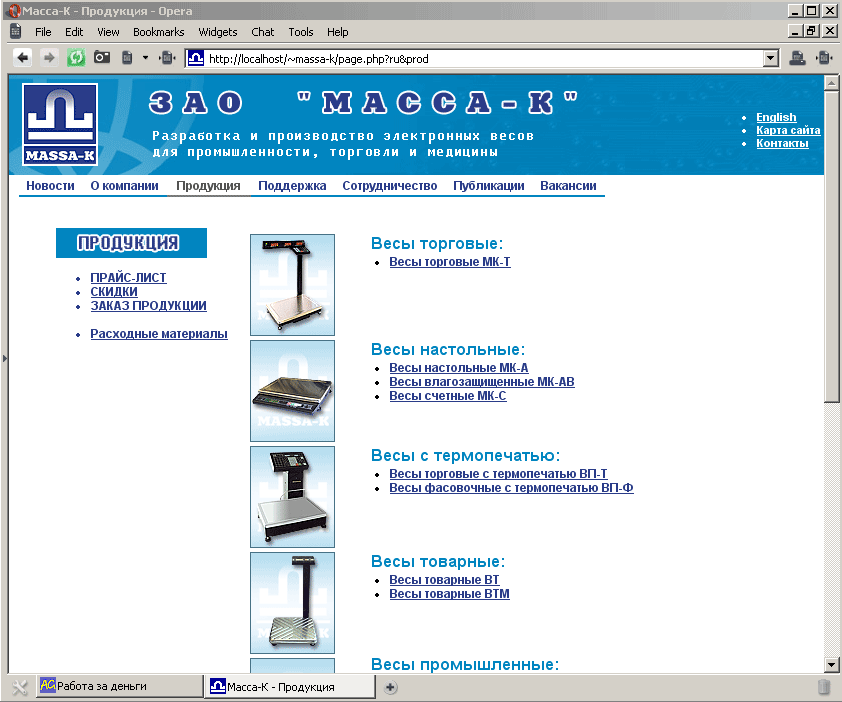Image resolution: width=842 pixels, height=702 pixels.
Task: Click the page icon with side arrows left of address bar
Action: (x=168, y=57)
